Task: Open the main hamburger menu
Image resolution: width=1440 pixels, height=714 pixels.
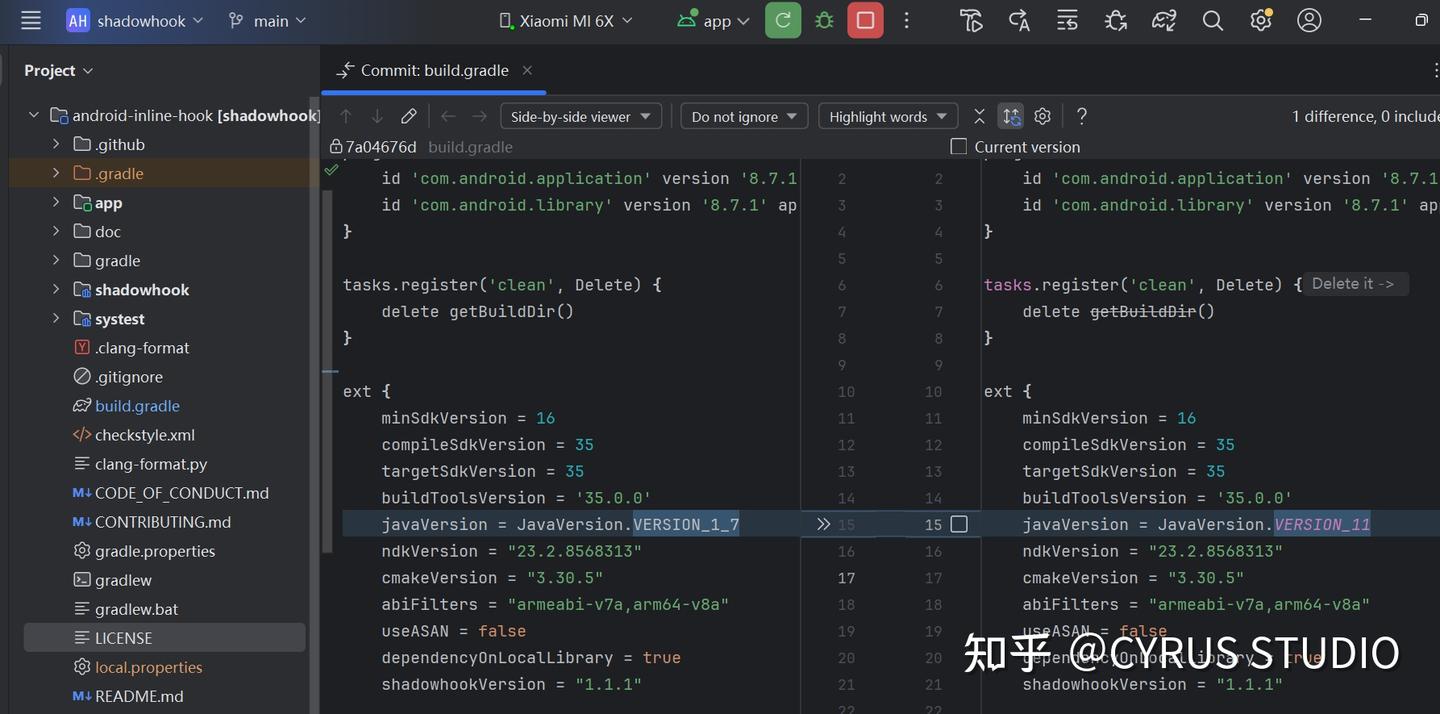Action: 30,20
